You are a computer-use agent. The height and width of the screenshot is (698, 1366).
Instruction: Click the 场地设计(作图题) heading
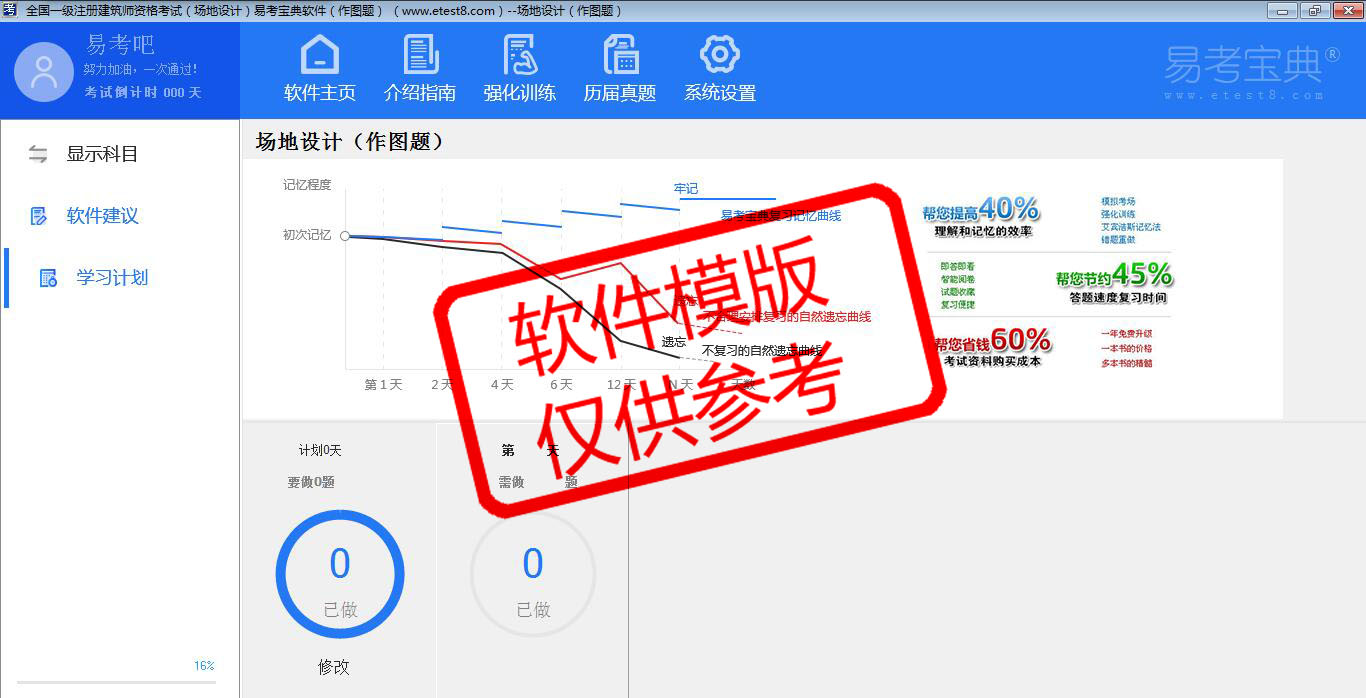point(349,142)
